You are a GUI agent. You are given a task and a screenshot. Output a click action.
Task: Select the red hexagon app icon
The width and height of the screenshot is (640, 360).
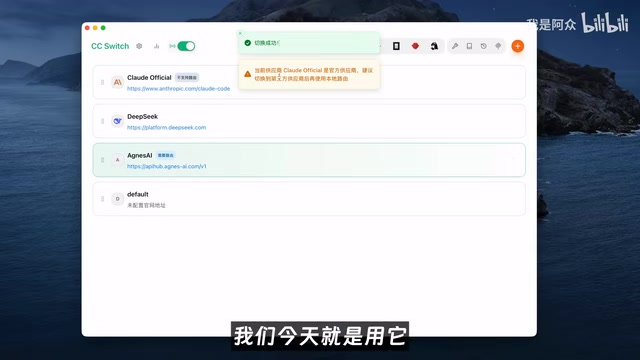click(x=415, y=46)
